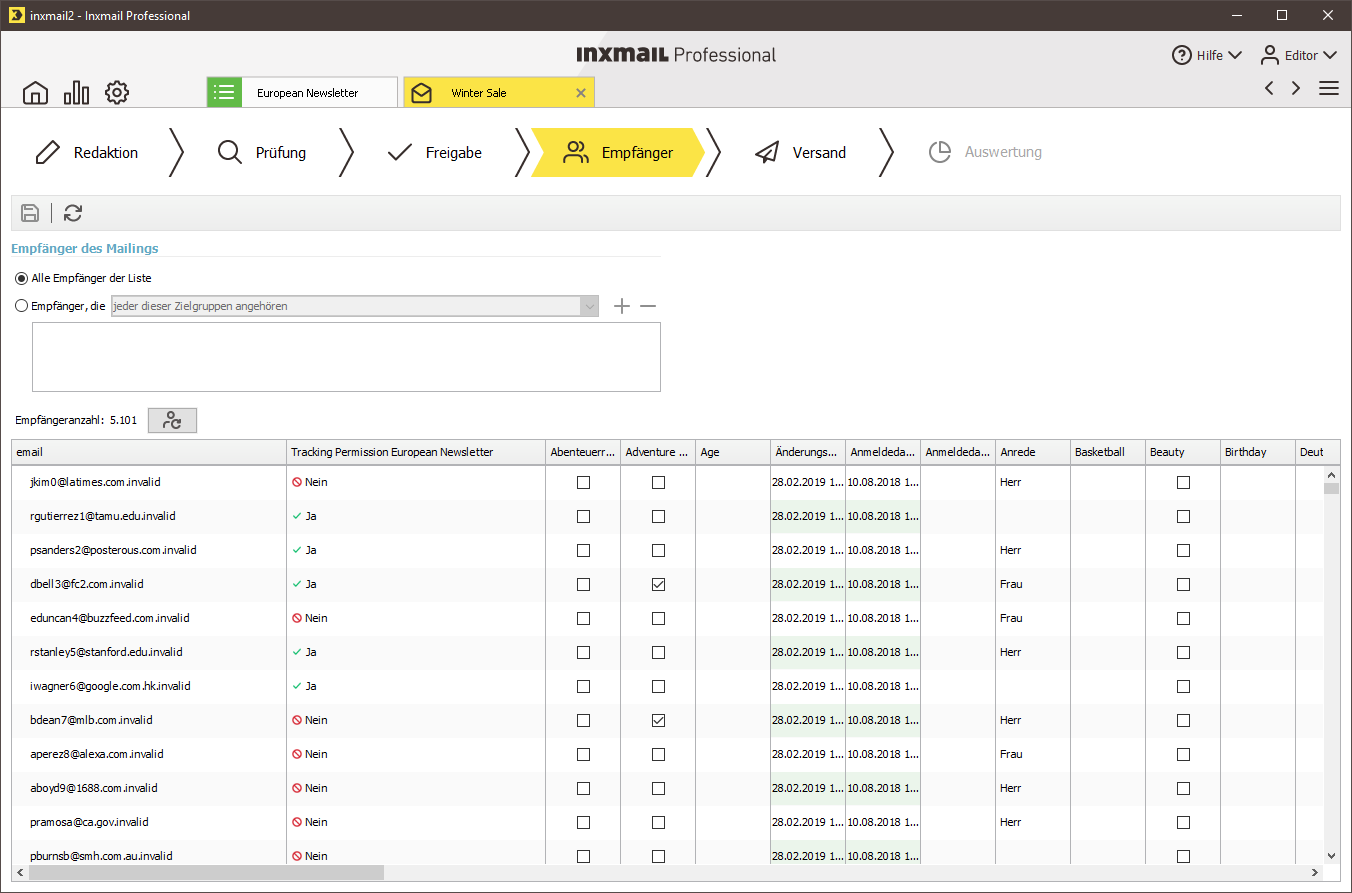Image resolution: width=1352 pixels, height=893 pixels.
Task: Sort by the Basketball column header
Action: [x=1108, y=452]
